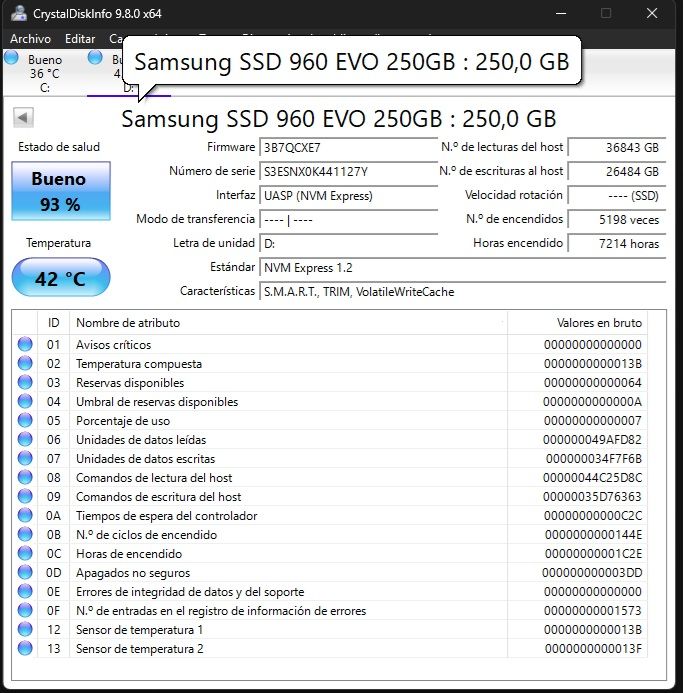Select raw value 0000000000013F
The width and height of the screenshot is (684, 693).
pos(593,649)
